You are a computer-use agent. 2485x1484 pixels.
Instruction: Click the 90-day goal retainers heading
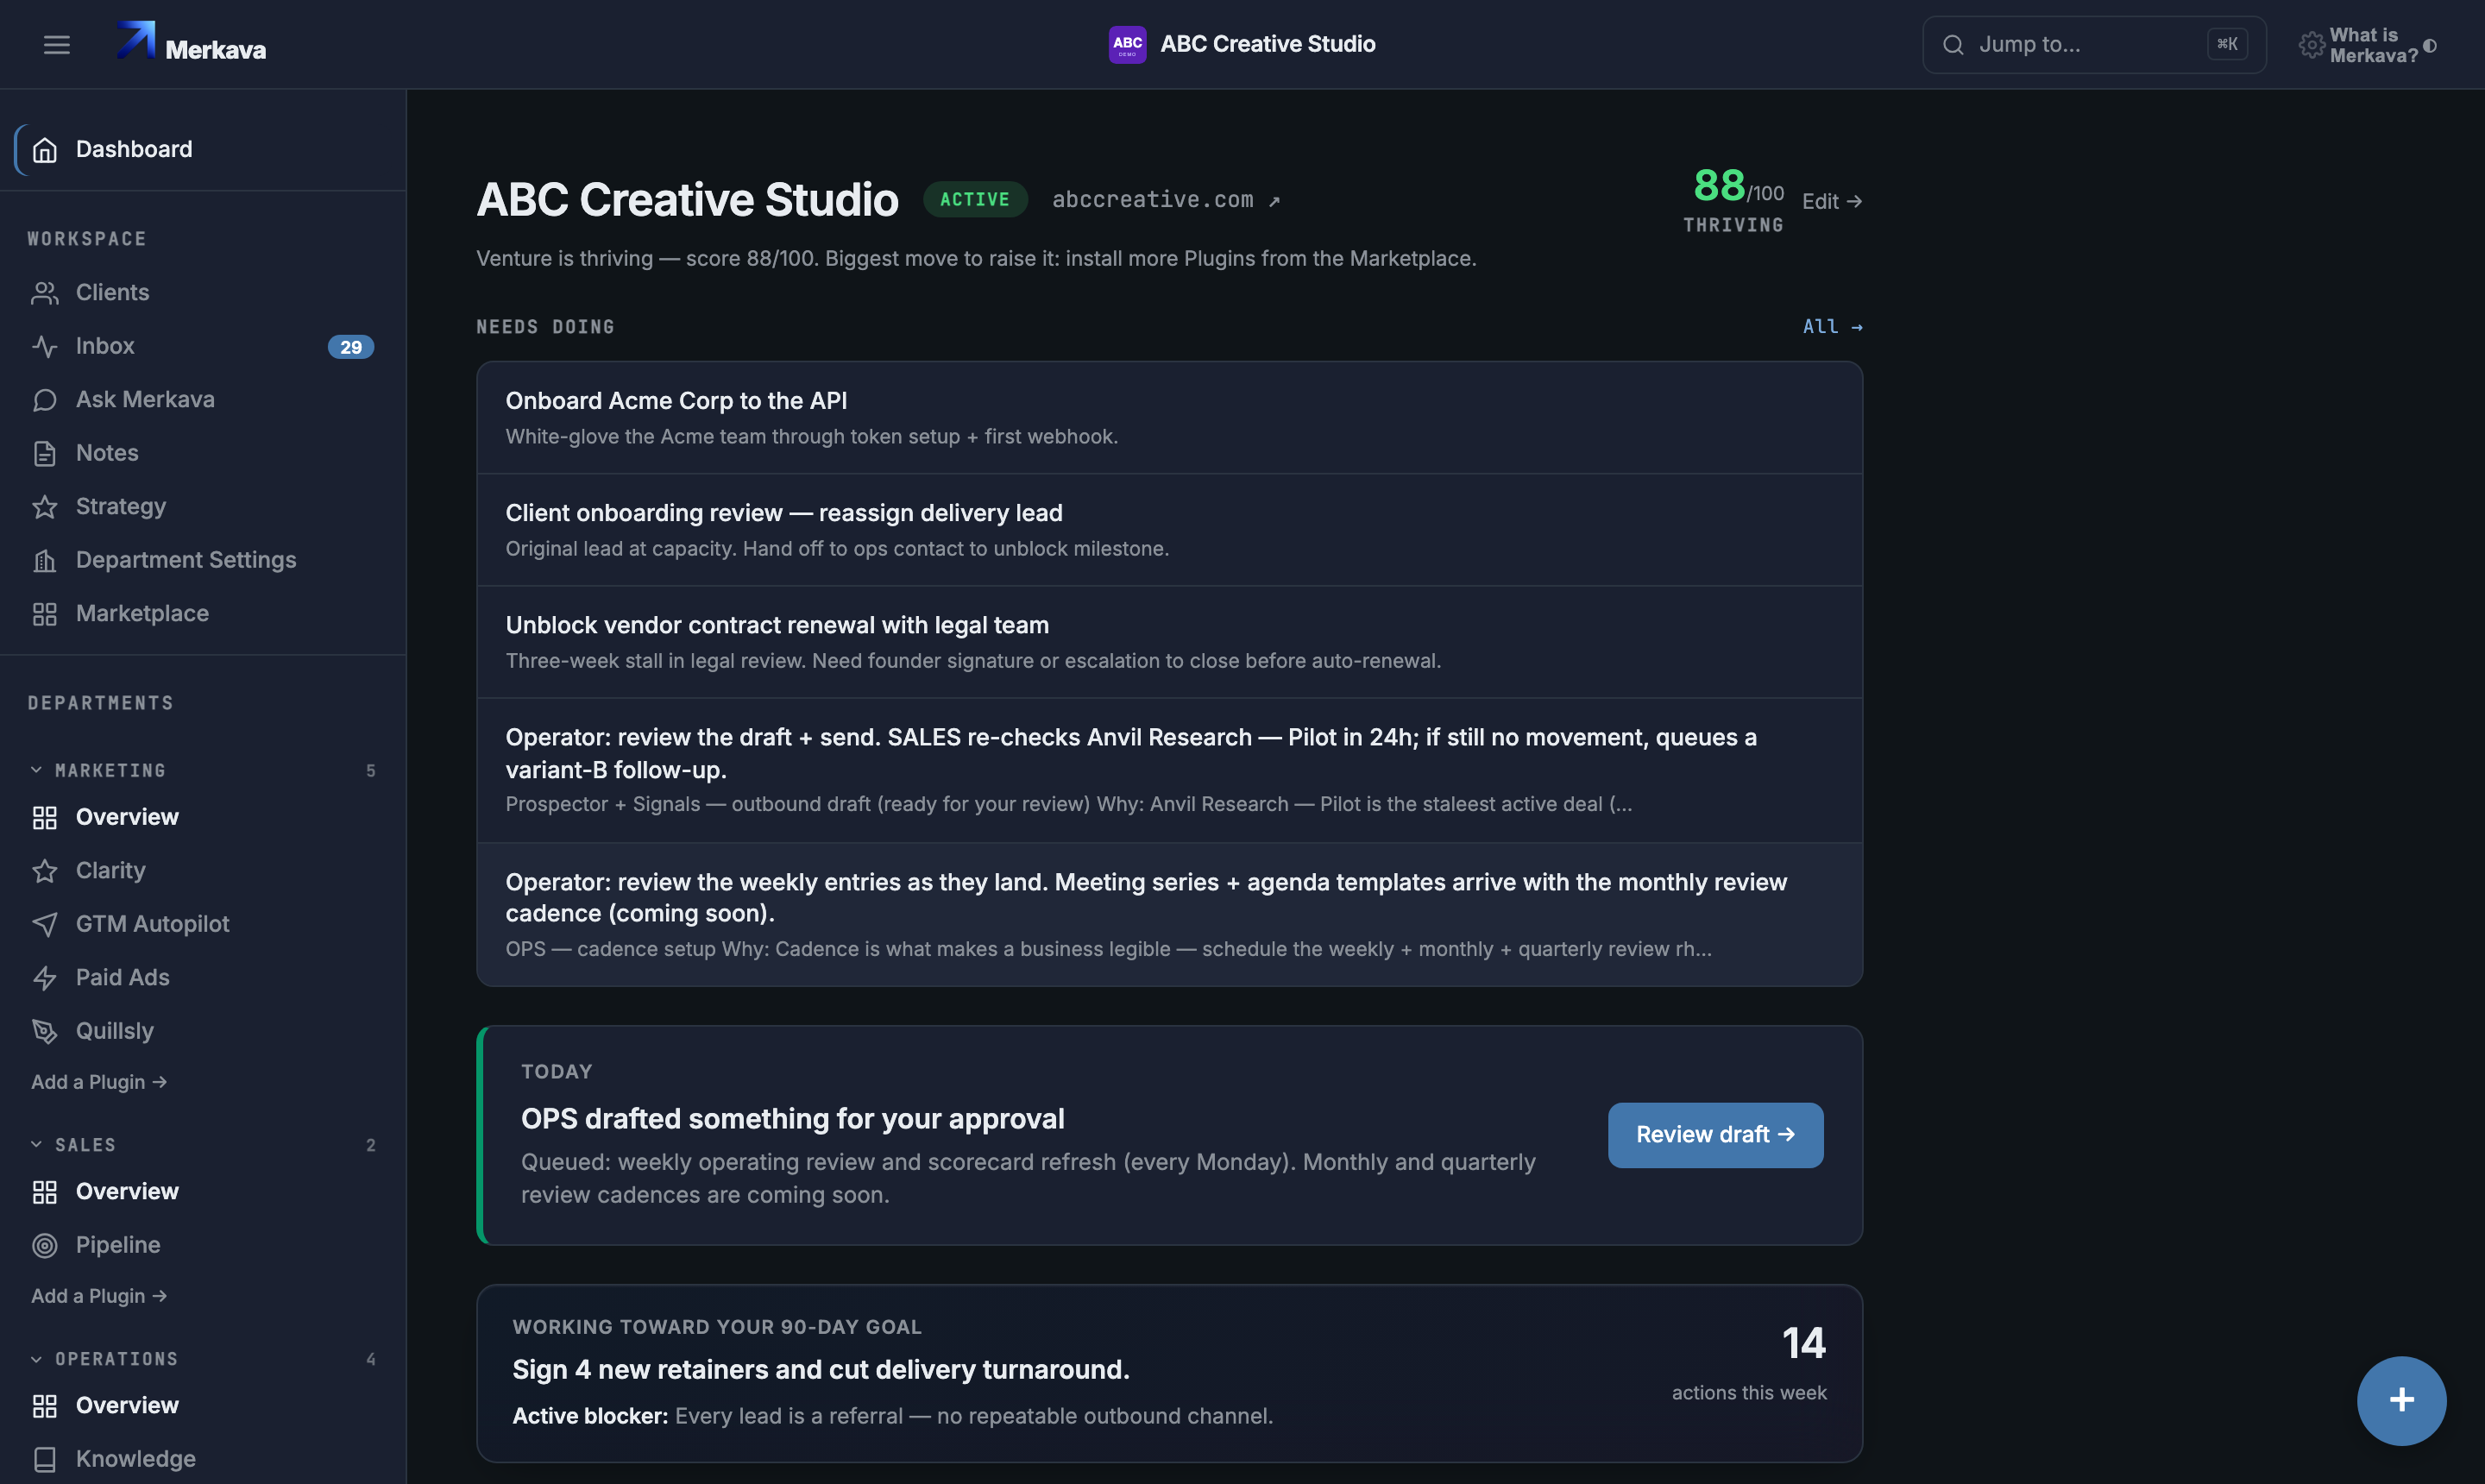click(821, 1370)
